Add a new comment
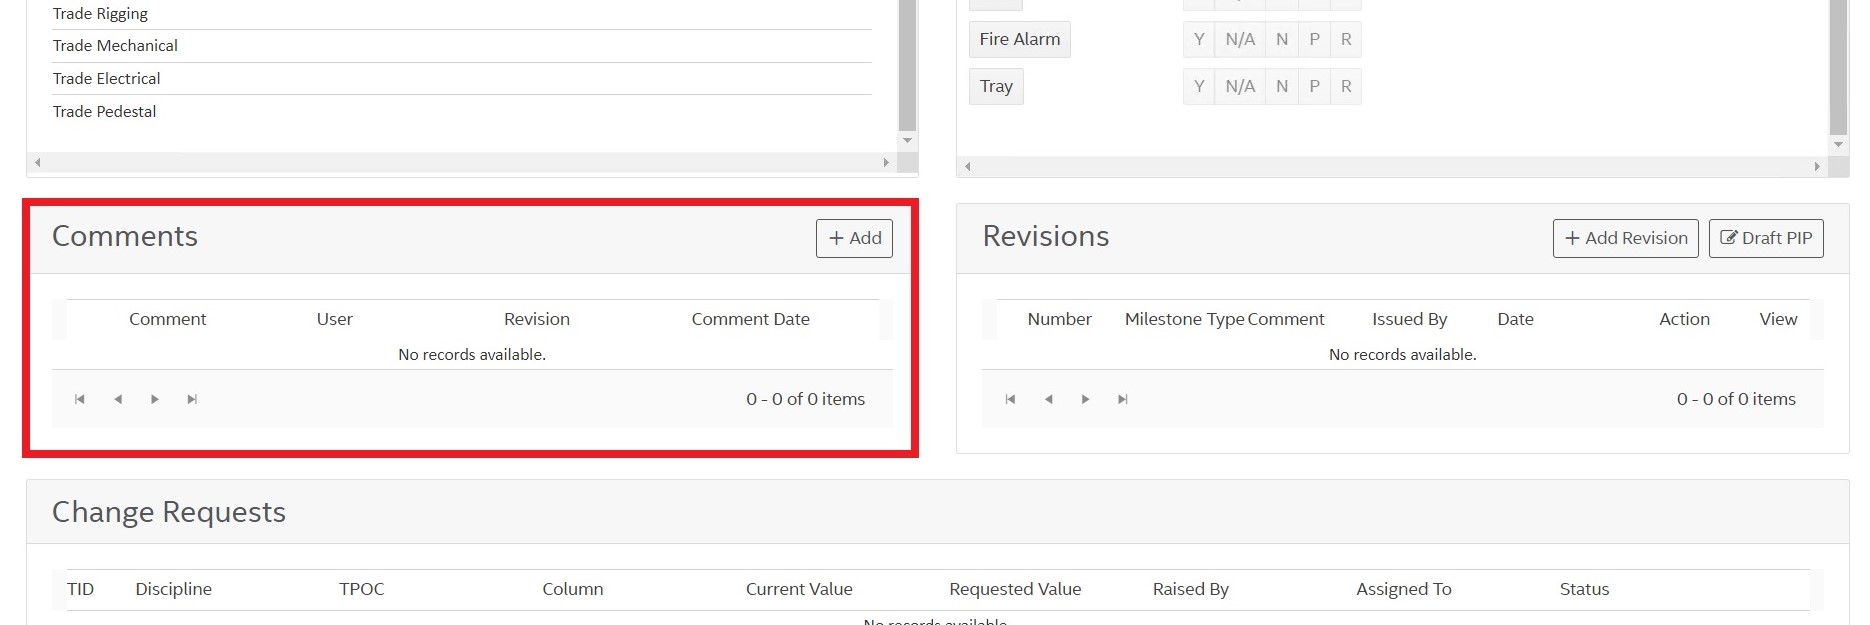This screenshot has height=625, width=1870. point(854,238)
